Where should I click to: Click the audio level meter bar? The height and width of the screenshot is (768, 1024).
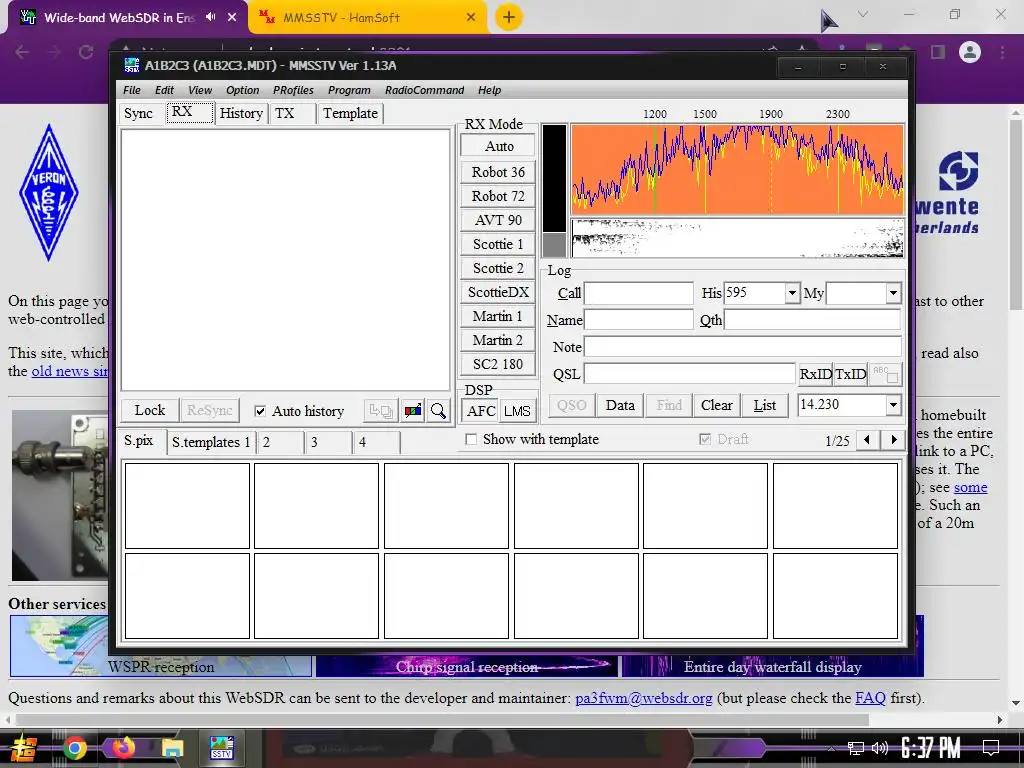pyautogui.click(x=554, y=189)
